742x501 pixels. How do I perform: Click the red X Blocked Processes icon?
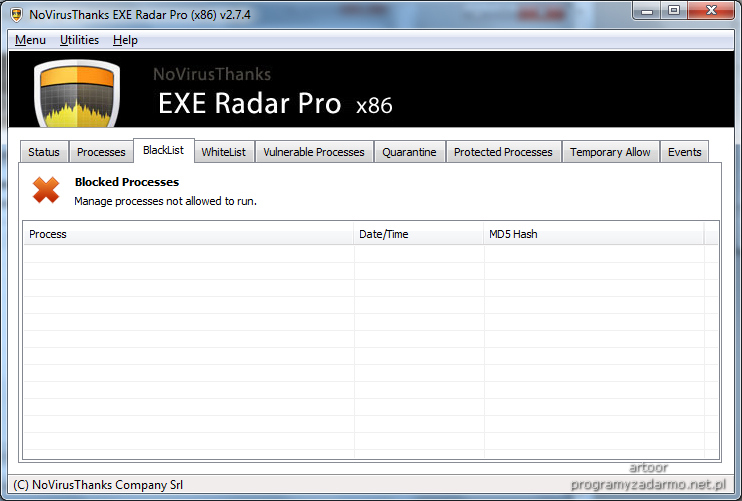pyautogui.click(x=46, y=190)
